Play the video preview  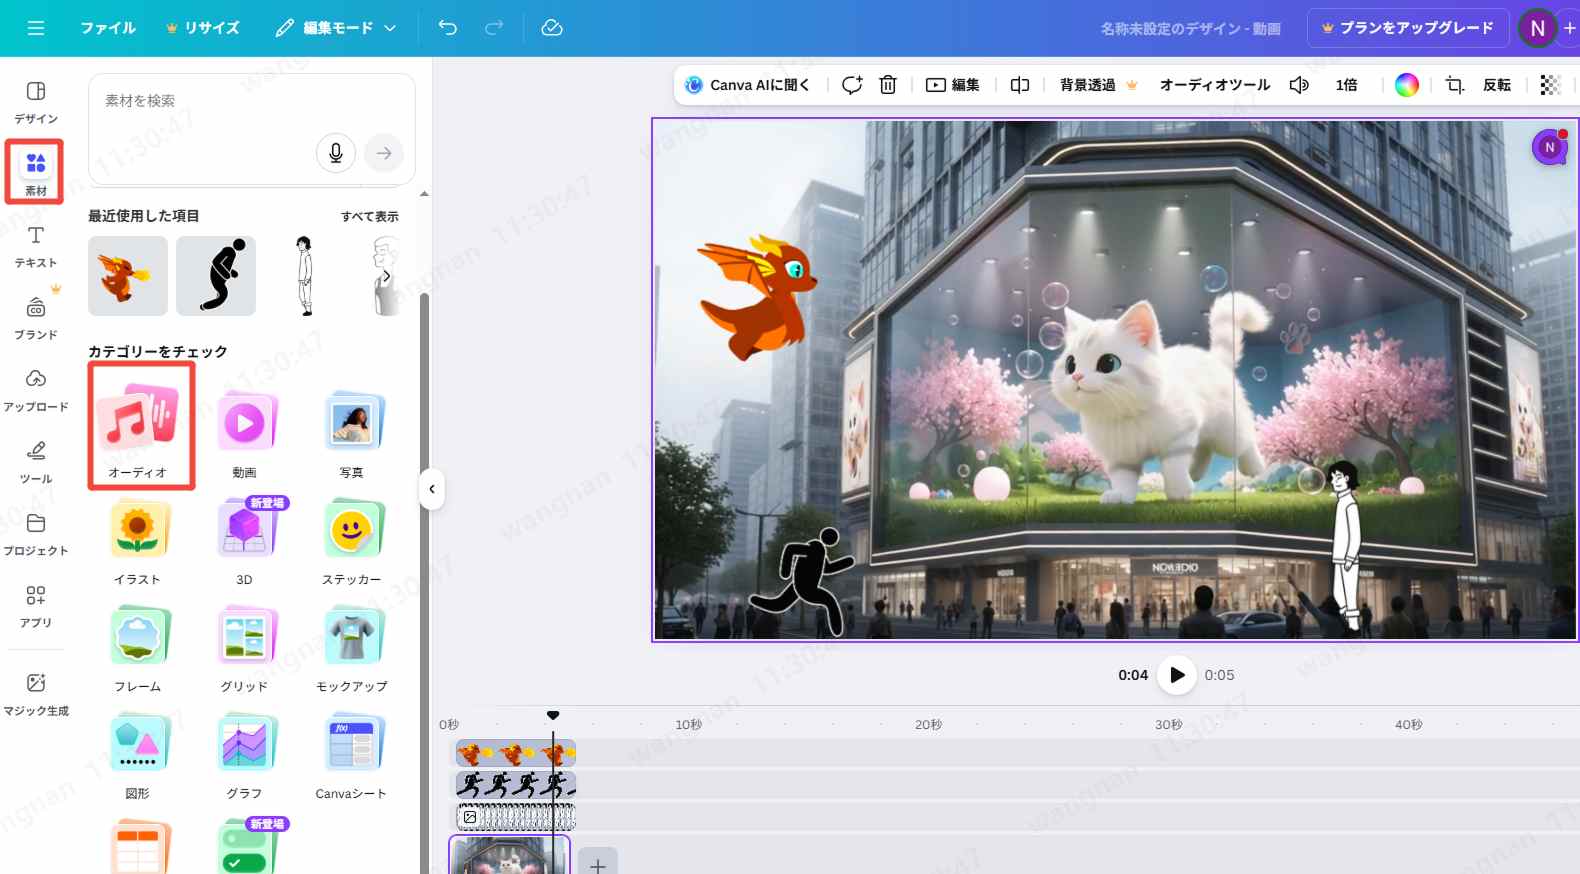click(1177, 675)
